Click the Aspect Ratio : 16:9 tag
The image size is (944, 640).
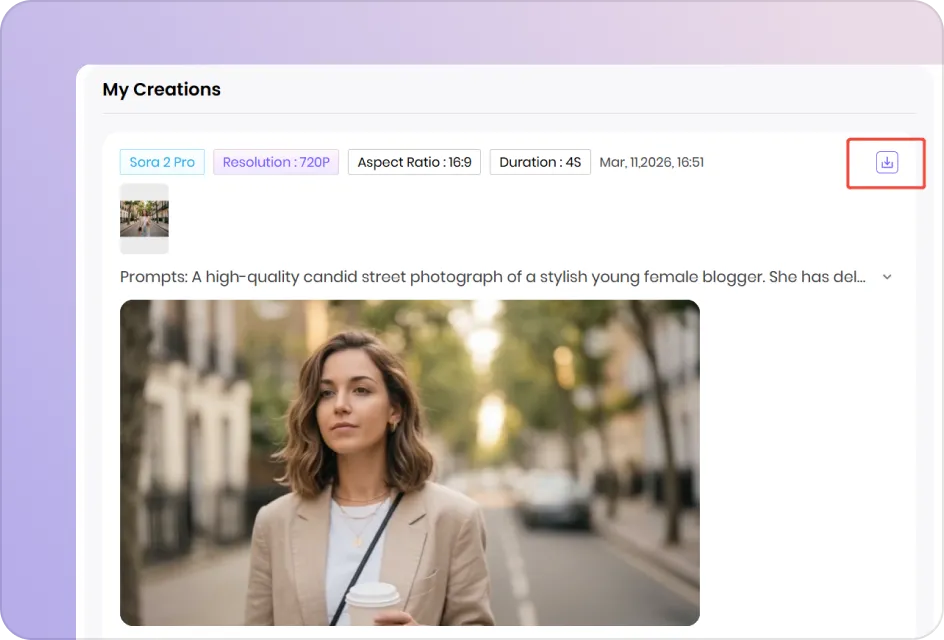coord(414,162)
